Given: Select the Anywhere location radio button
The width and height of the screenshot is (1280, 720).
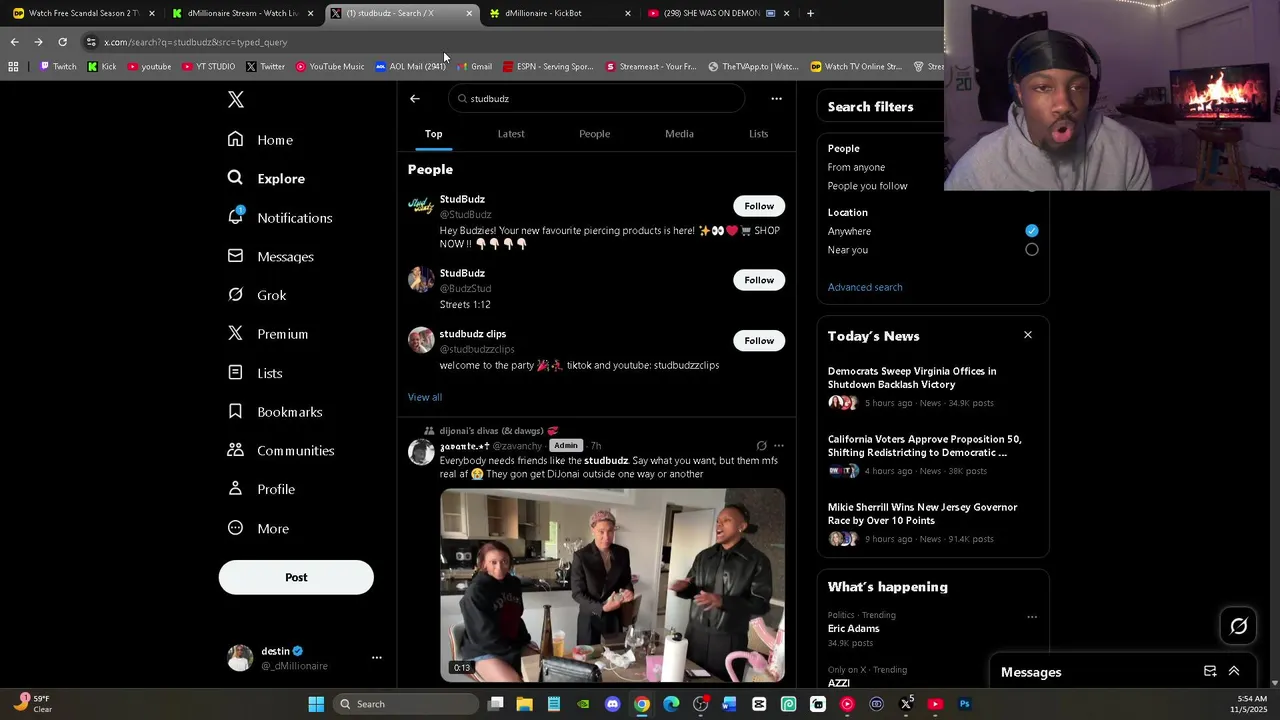Looking at the screenshot, I should point(1031,231).
